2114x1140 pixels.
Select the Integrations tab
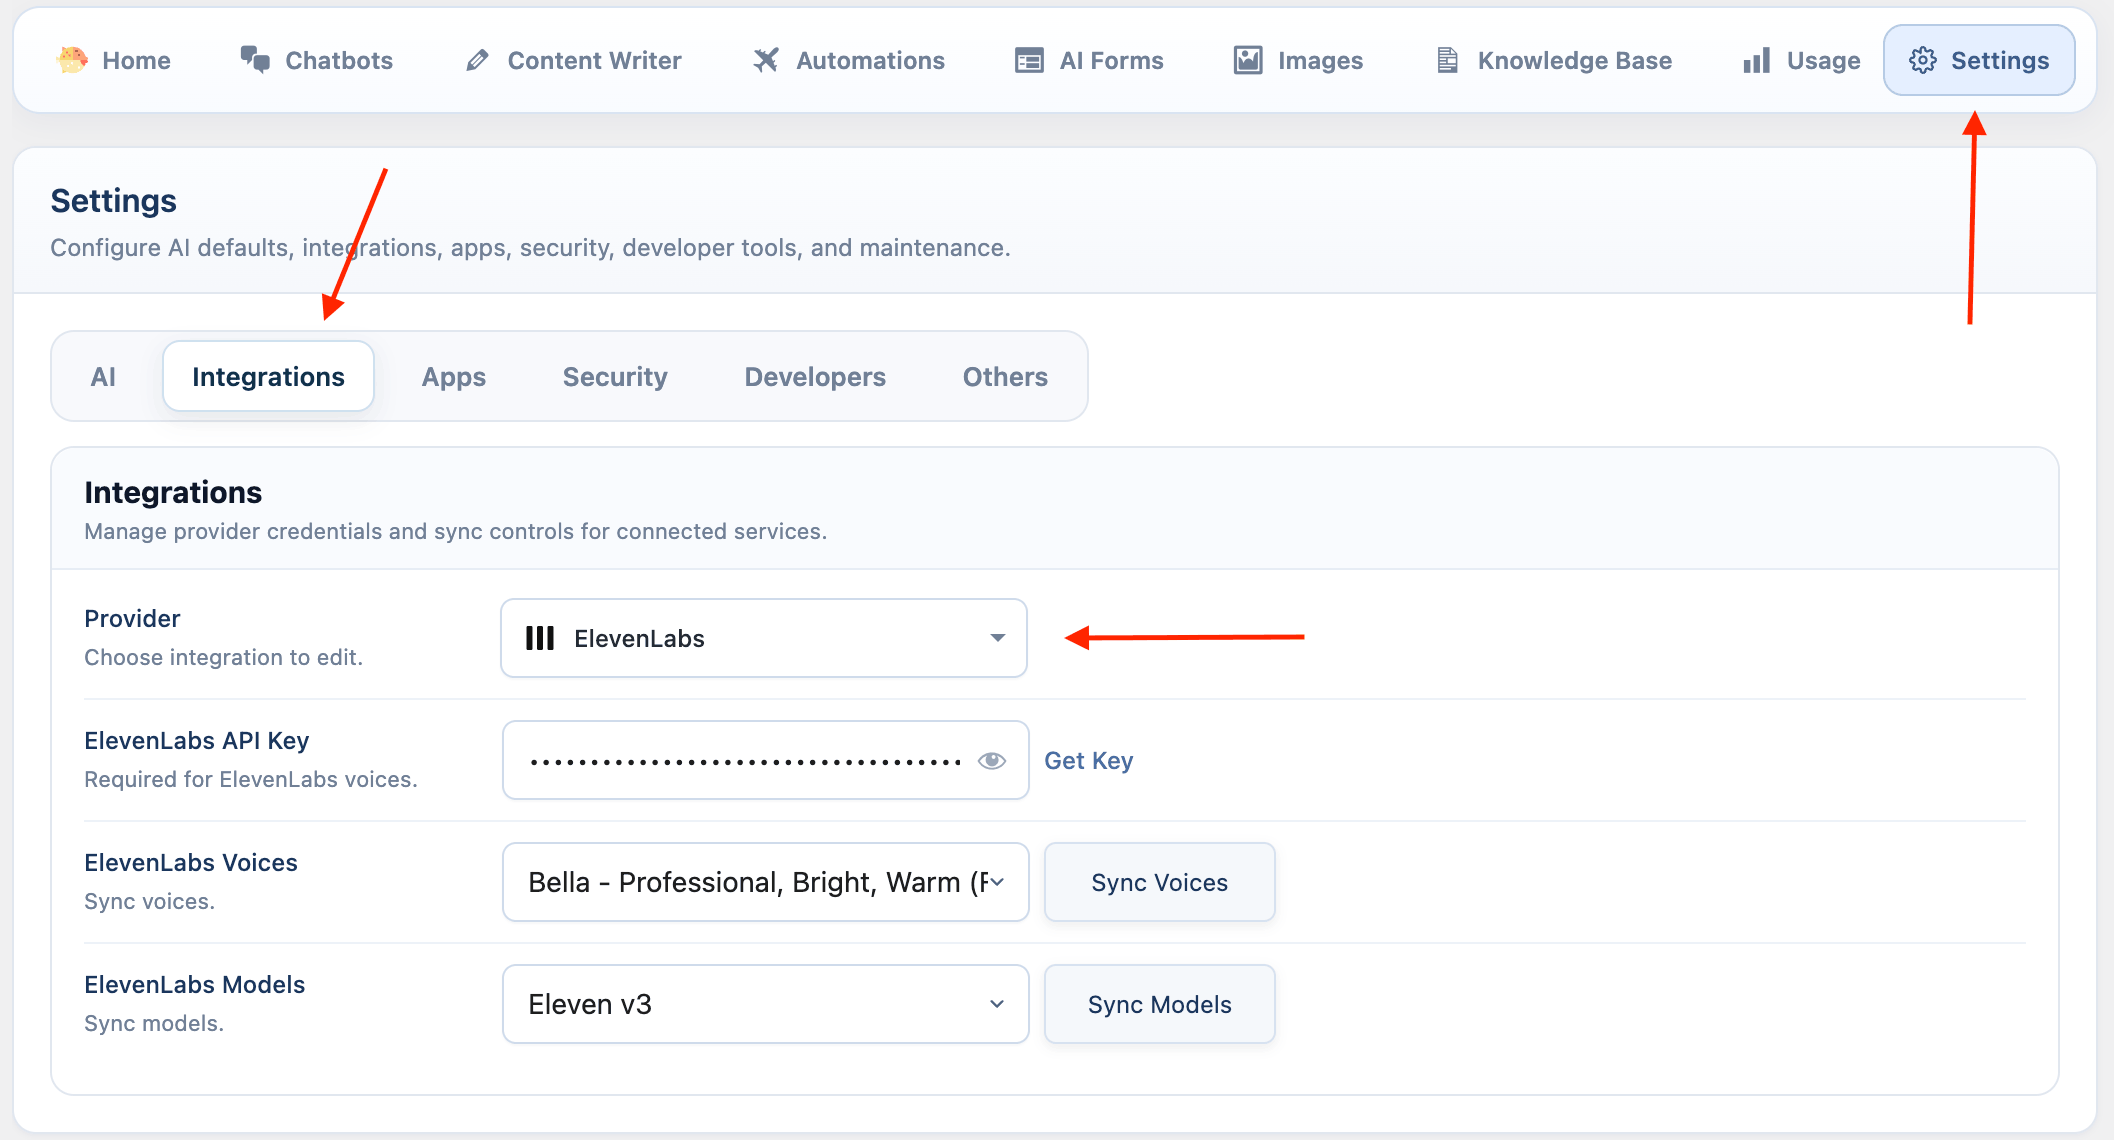point(268,377)
